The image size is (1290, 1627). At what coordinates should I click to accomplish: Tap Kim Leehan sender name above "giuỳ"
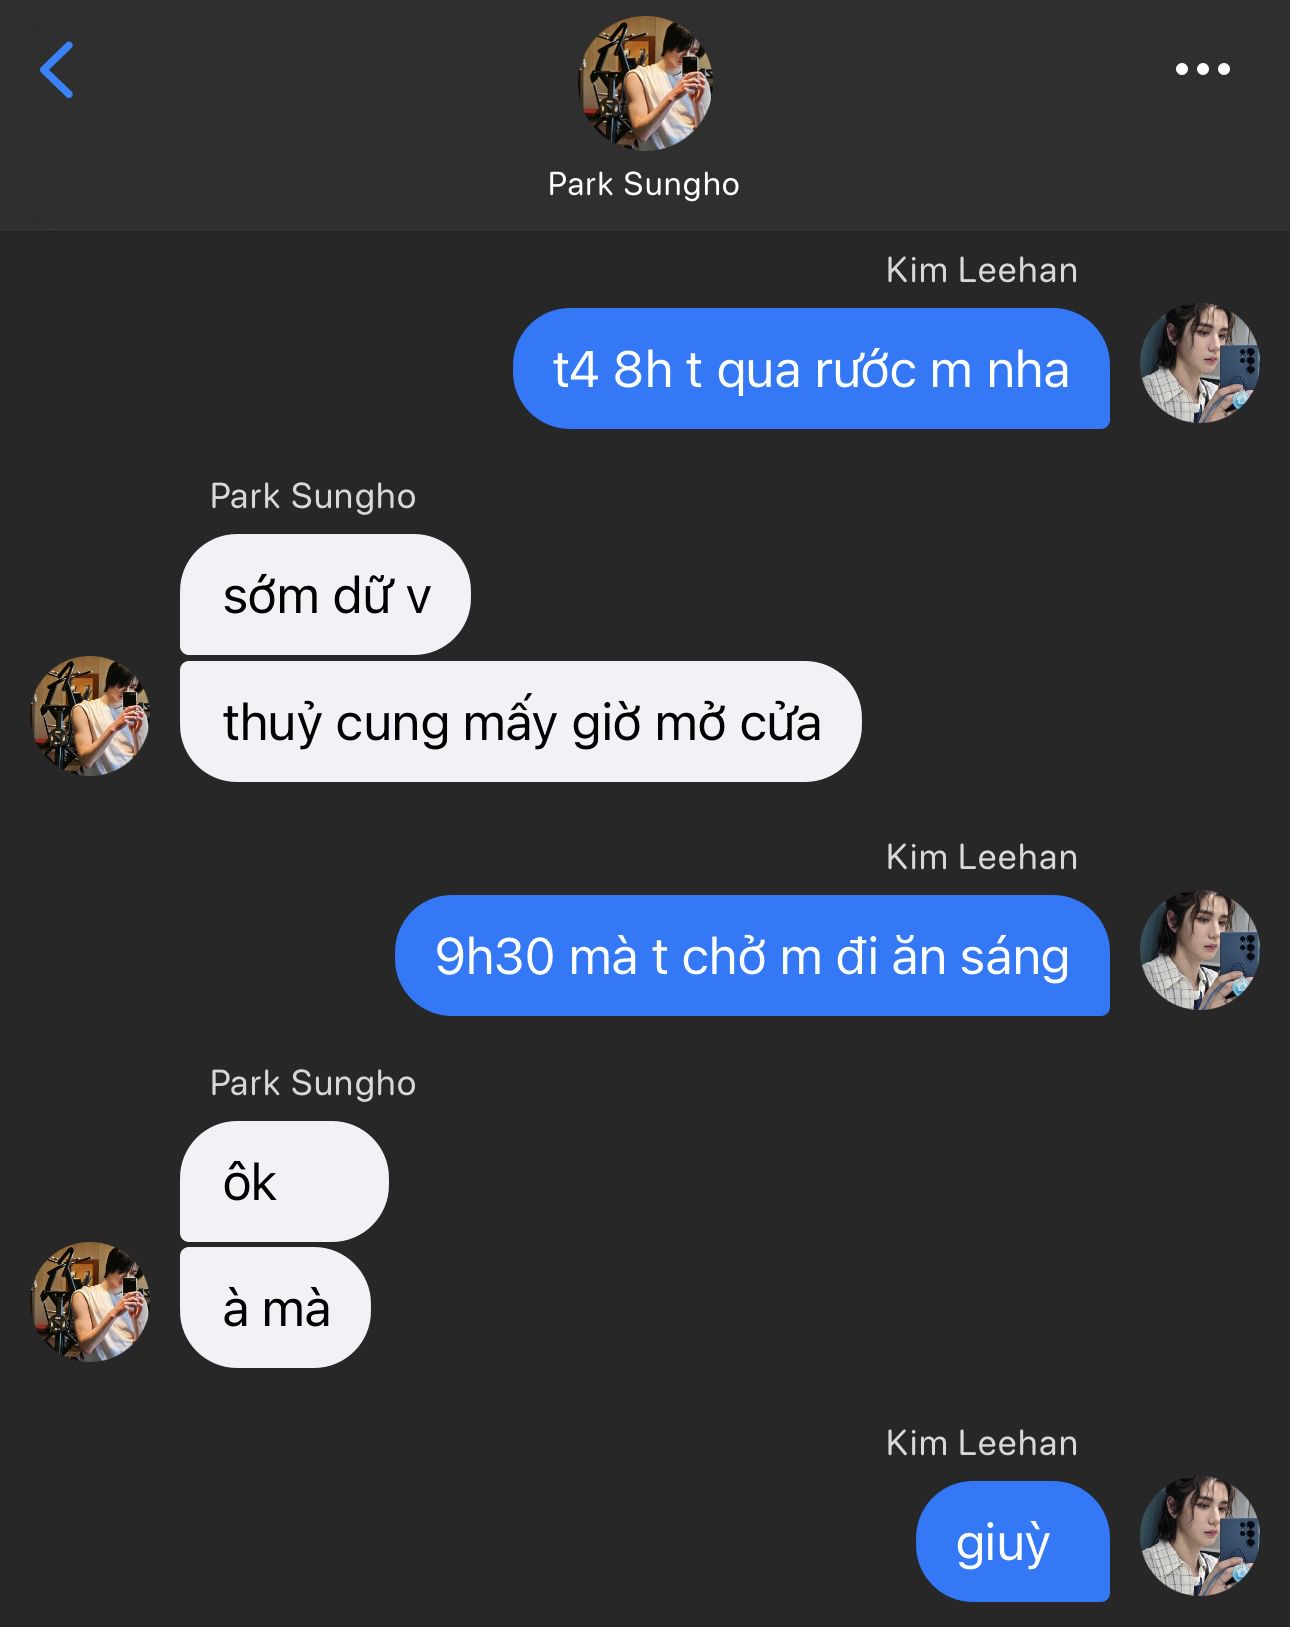[x=981, y=1444]
